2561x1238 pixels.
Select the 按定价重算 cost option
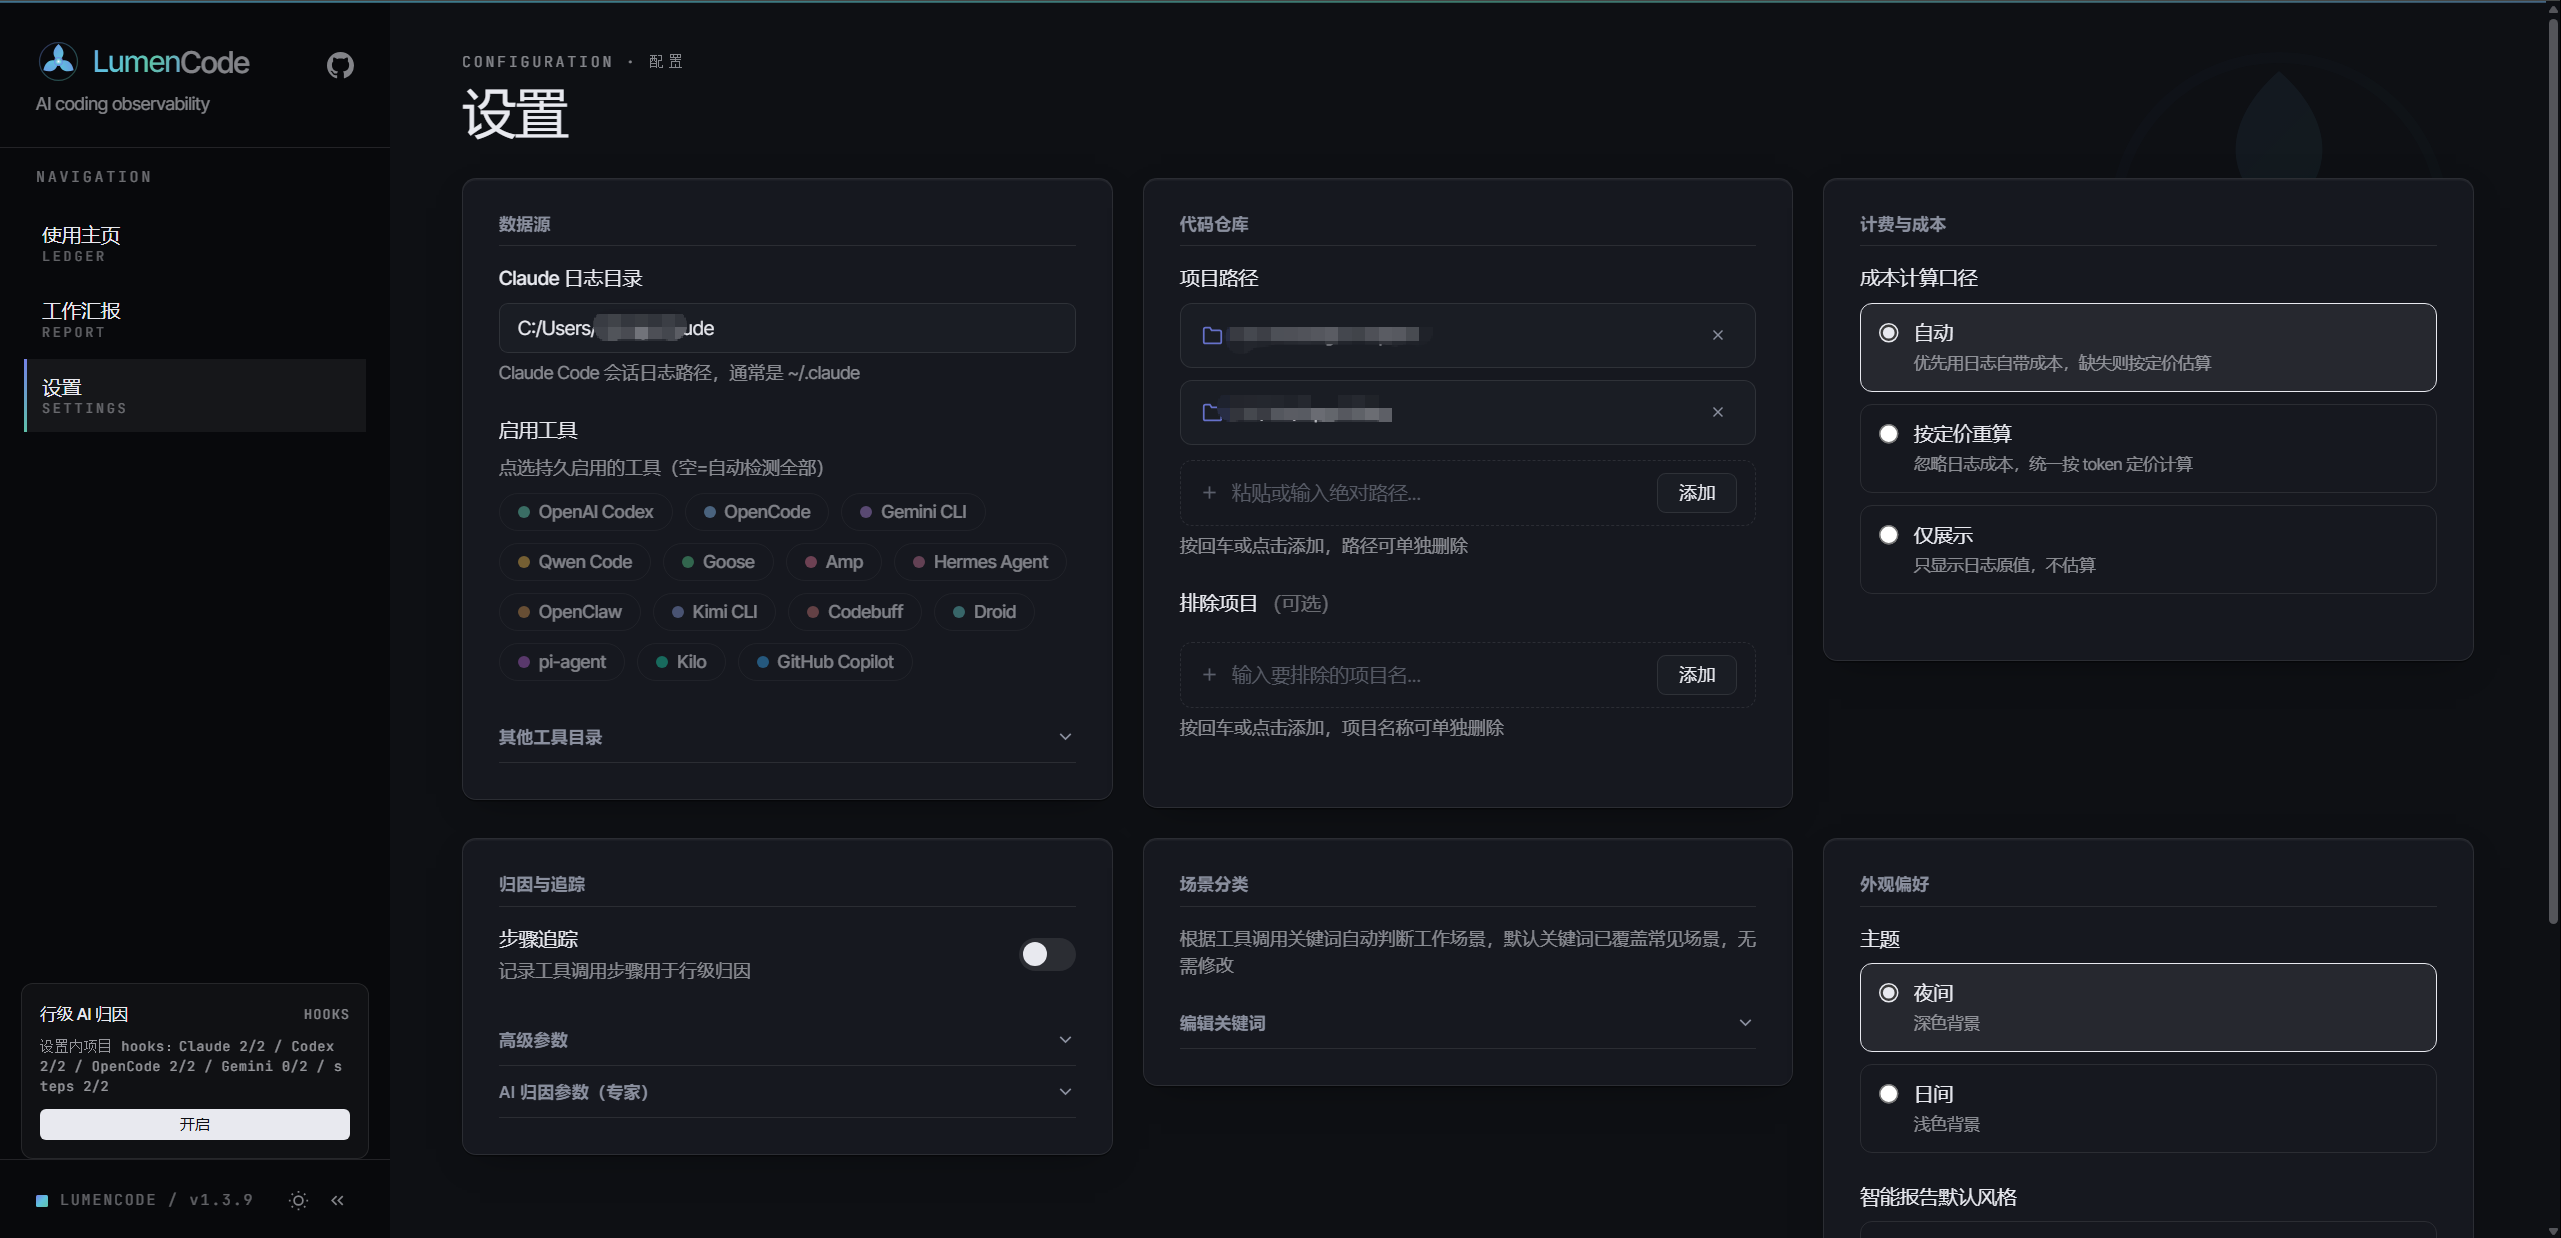2148,448
